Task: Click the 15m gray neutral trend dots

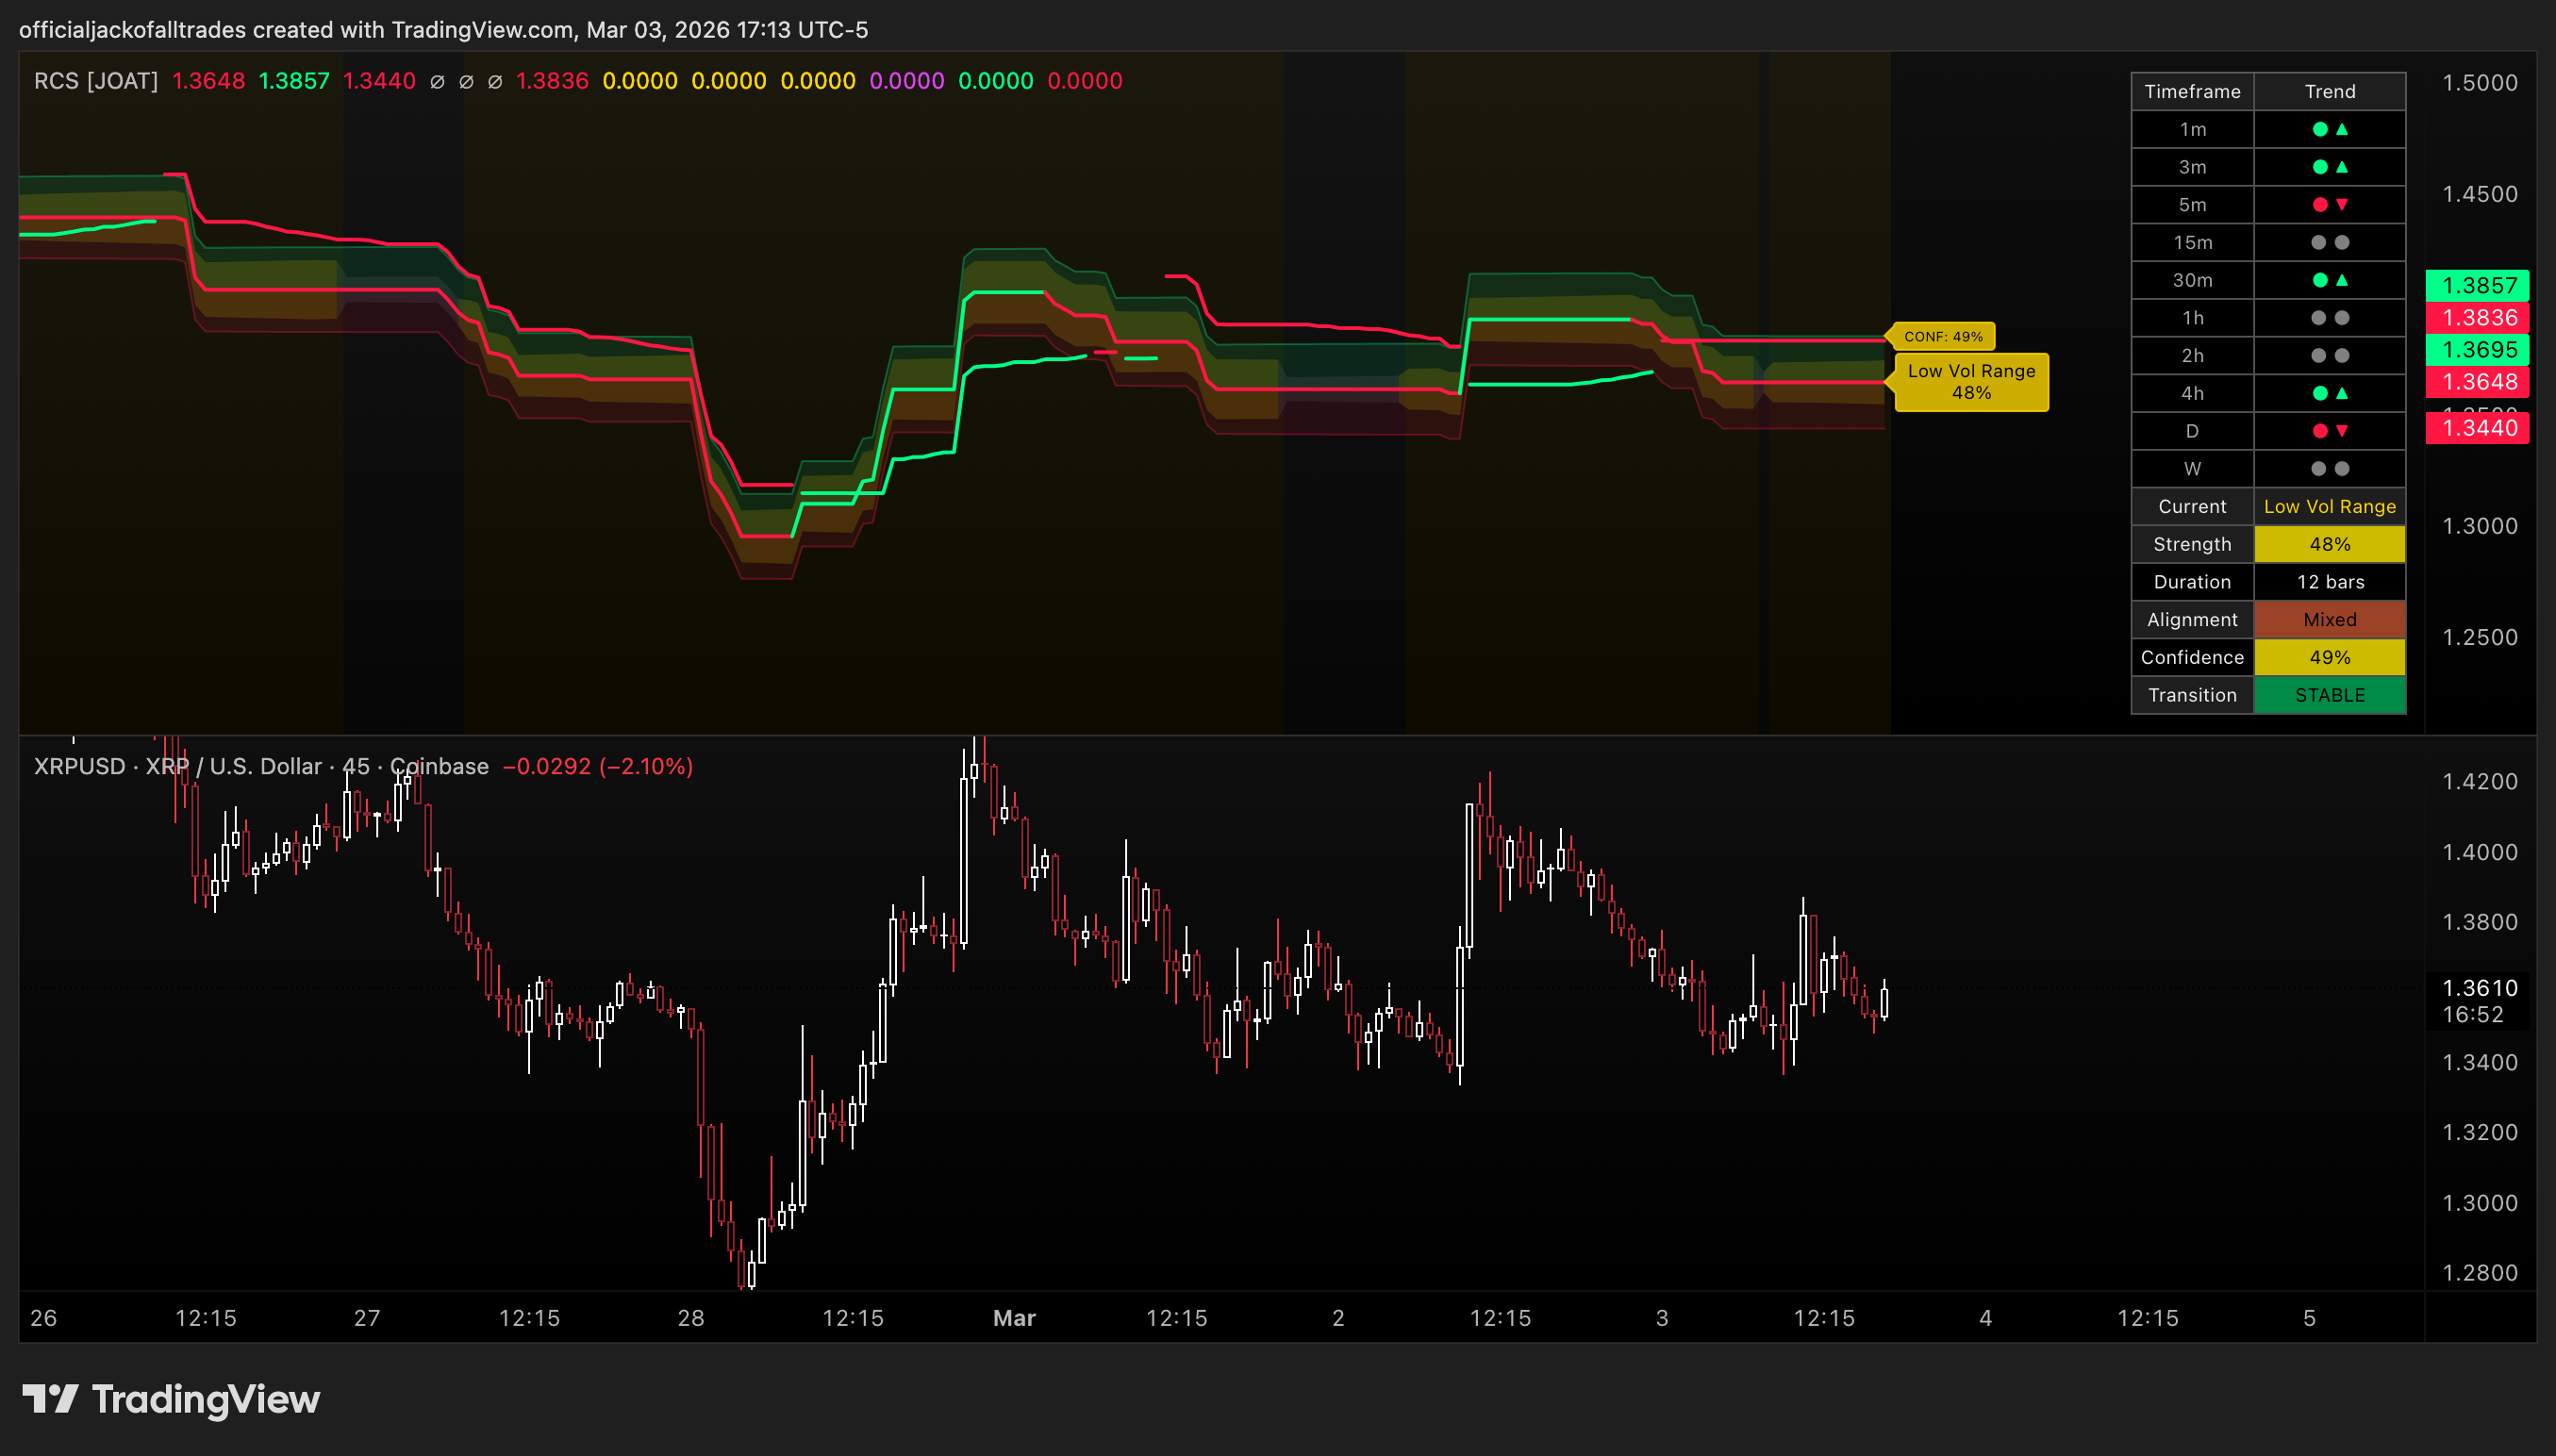Action: (x=2330, y=243)
